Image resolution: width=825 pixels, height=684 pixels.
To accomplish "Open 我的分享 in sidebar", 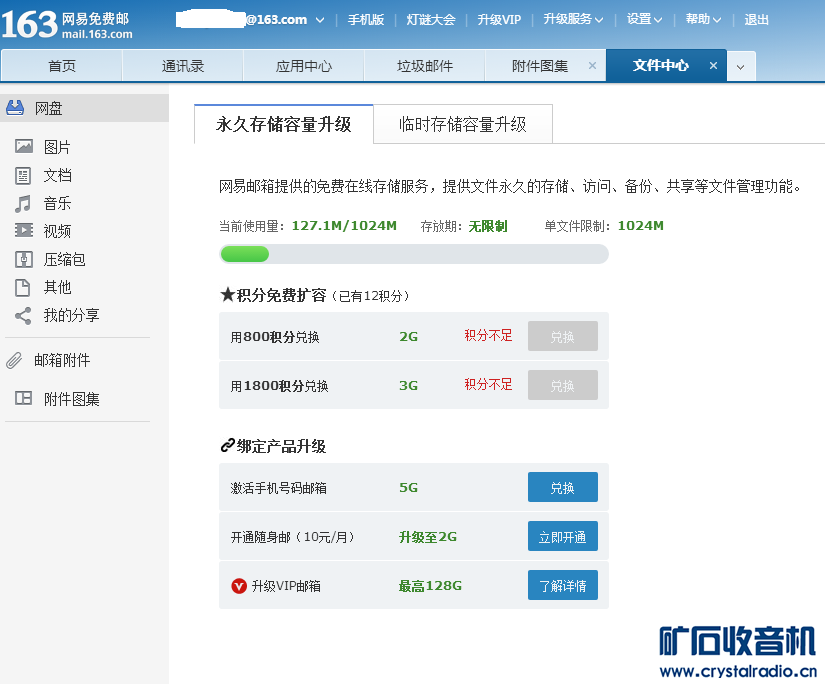I will 72,315.
